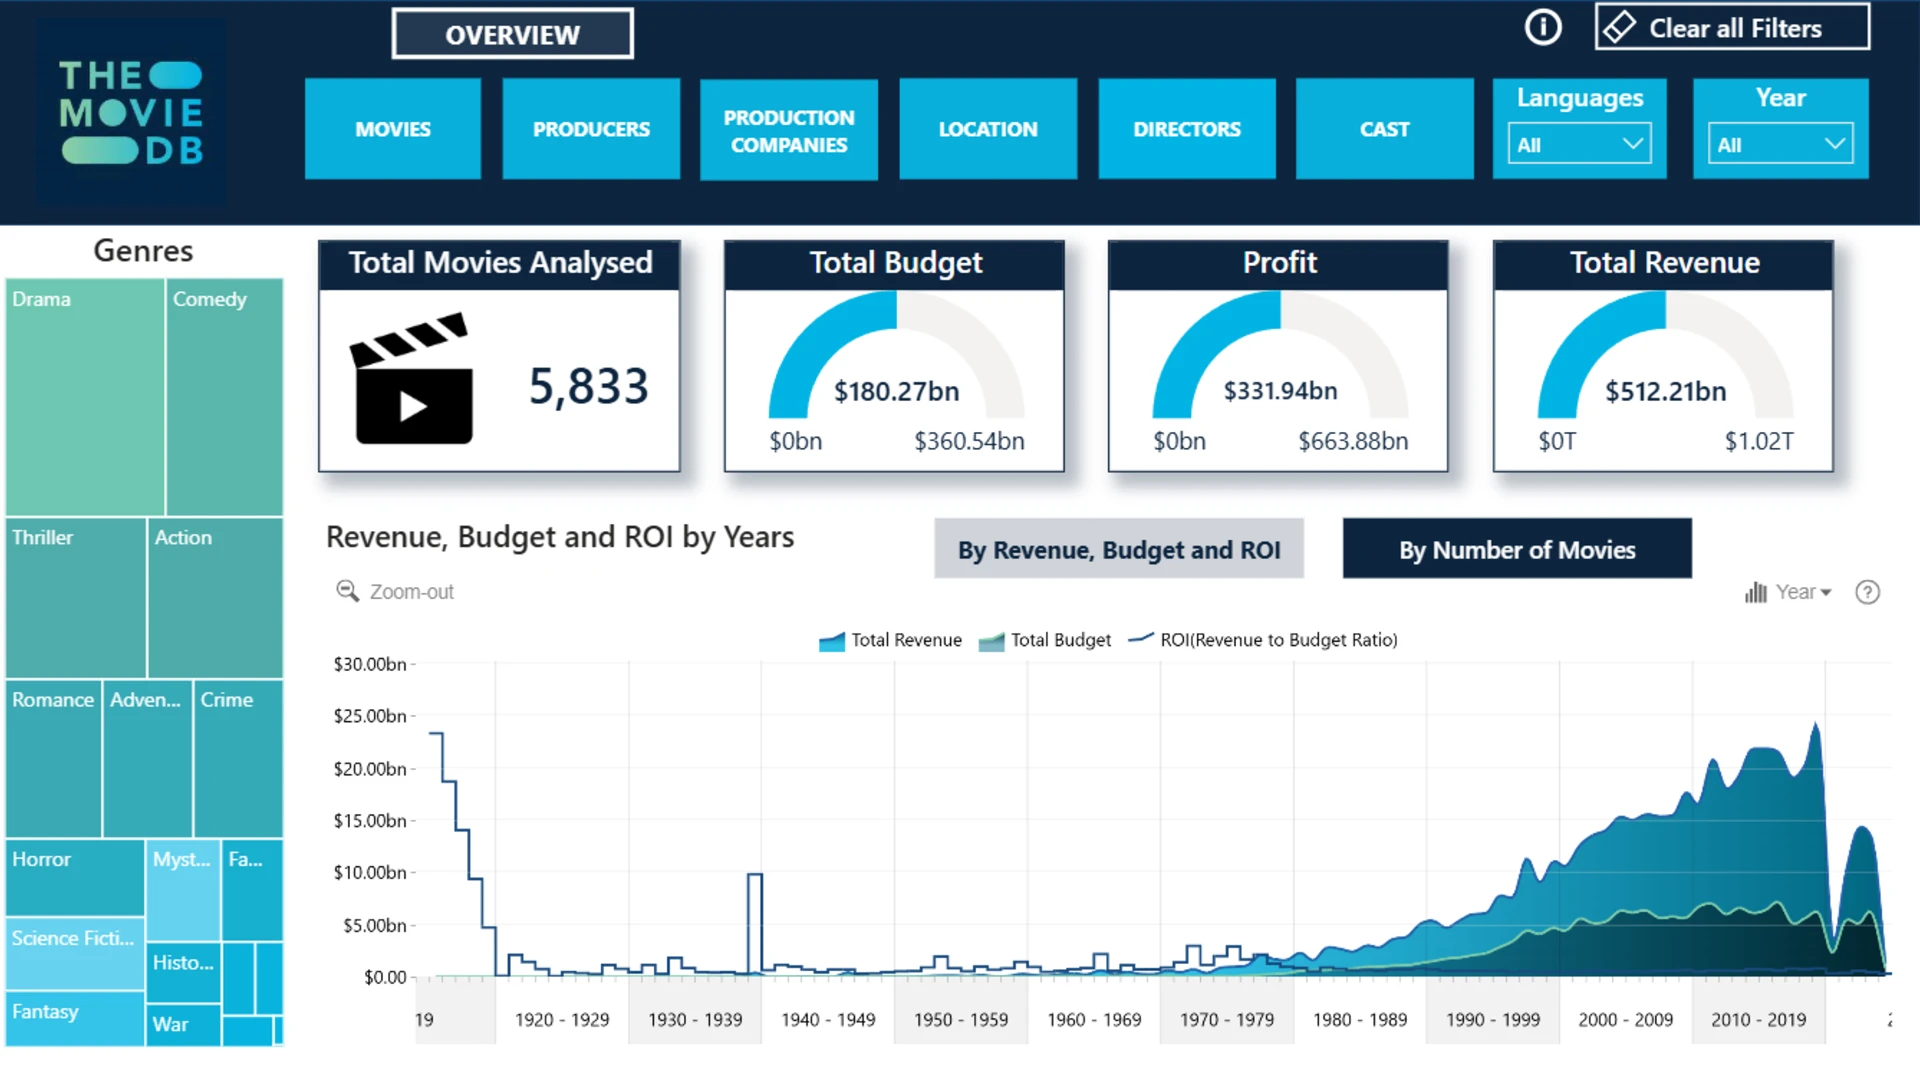Click Clear all Filters

pos(1733,28)
